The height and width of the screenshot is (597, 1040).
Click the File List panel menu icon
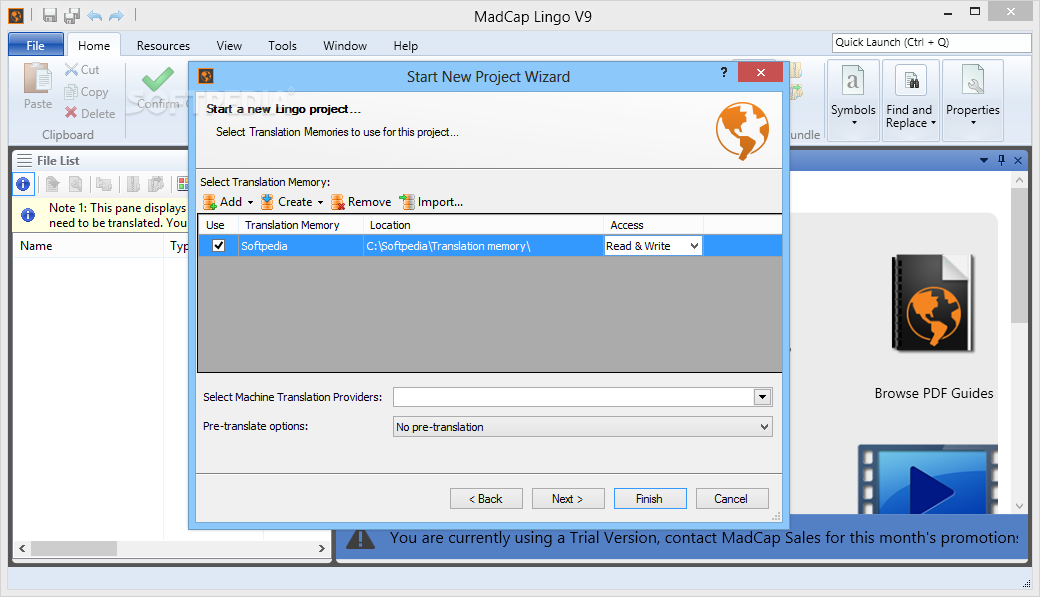click(x=25, y=161)
